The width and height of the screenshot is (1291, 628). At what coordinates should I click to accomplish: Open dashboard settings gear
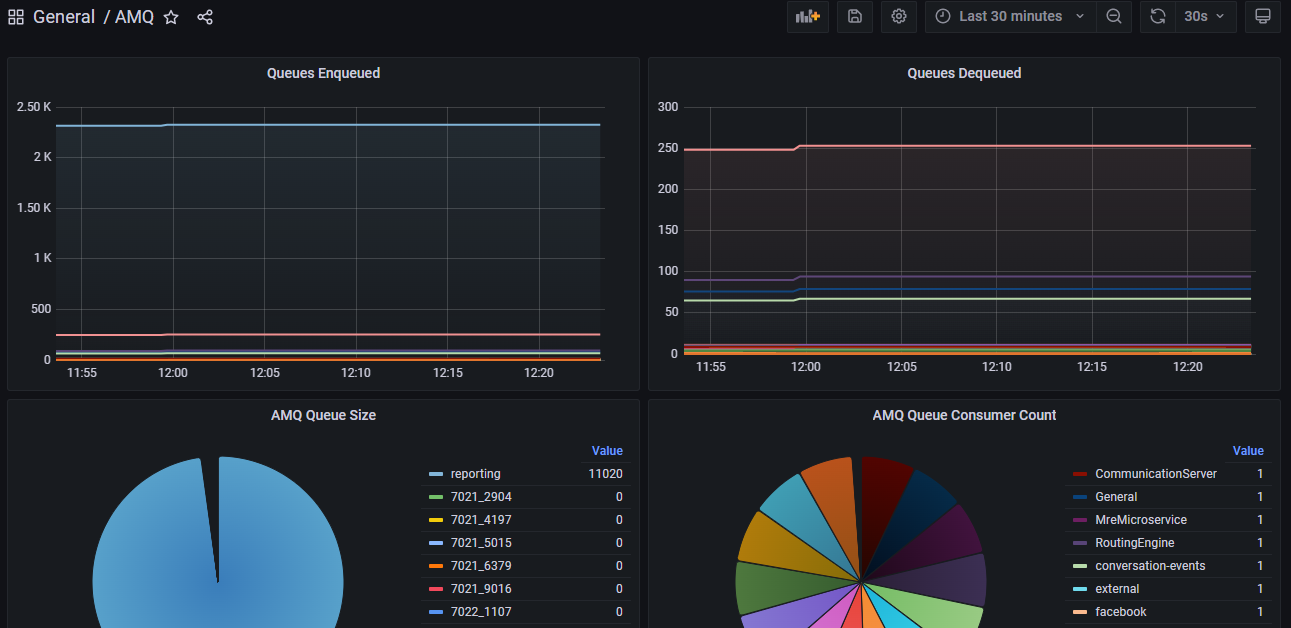pyautogui.click(x=898, y=17)
